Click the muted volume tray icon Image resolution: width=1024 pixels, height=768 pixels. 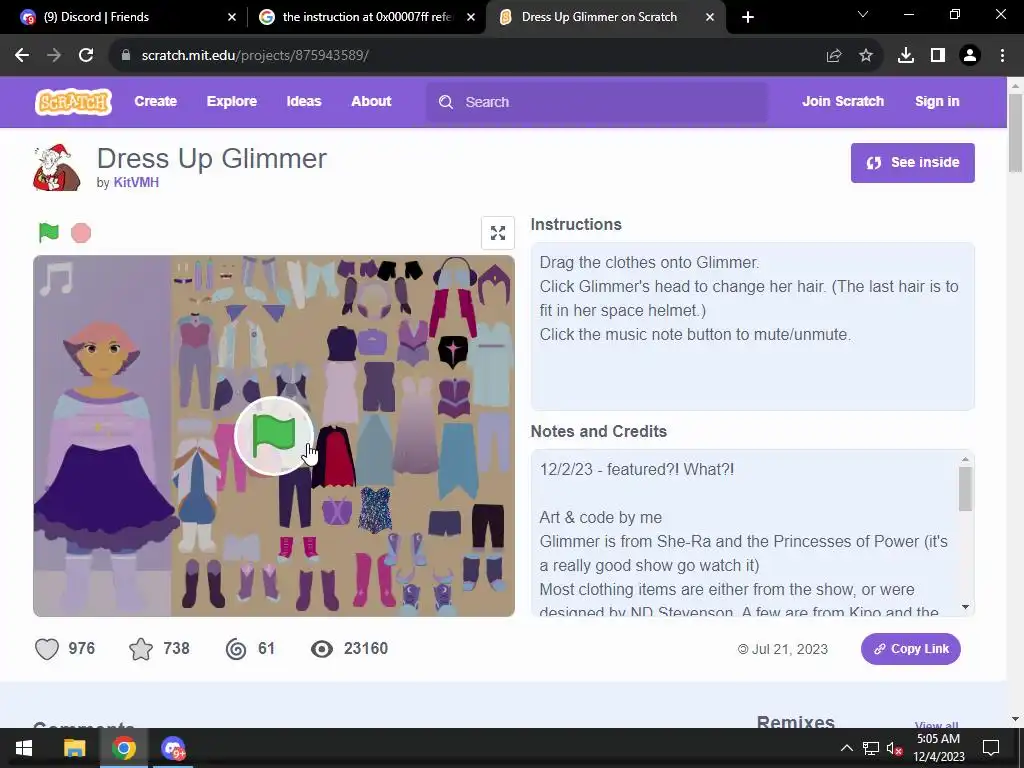point(894,748)
